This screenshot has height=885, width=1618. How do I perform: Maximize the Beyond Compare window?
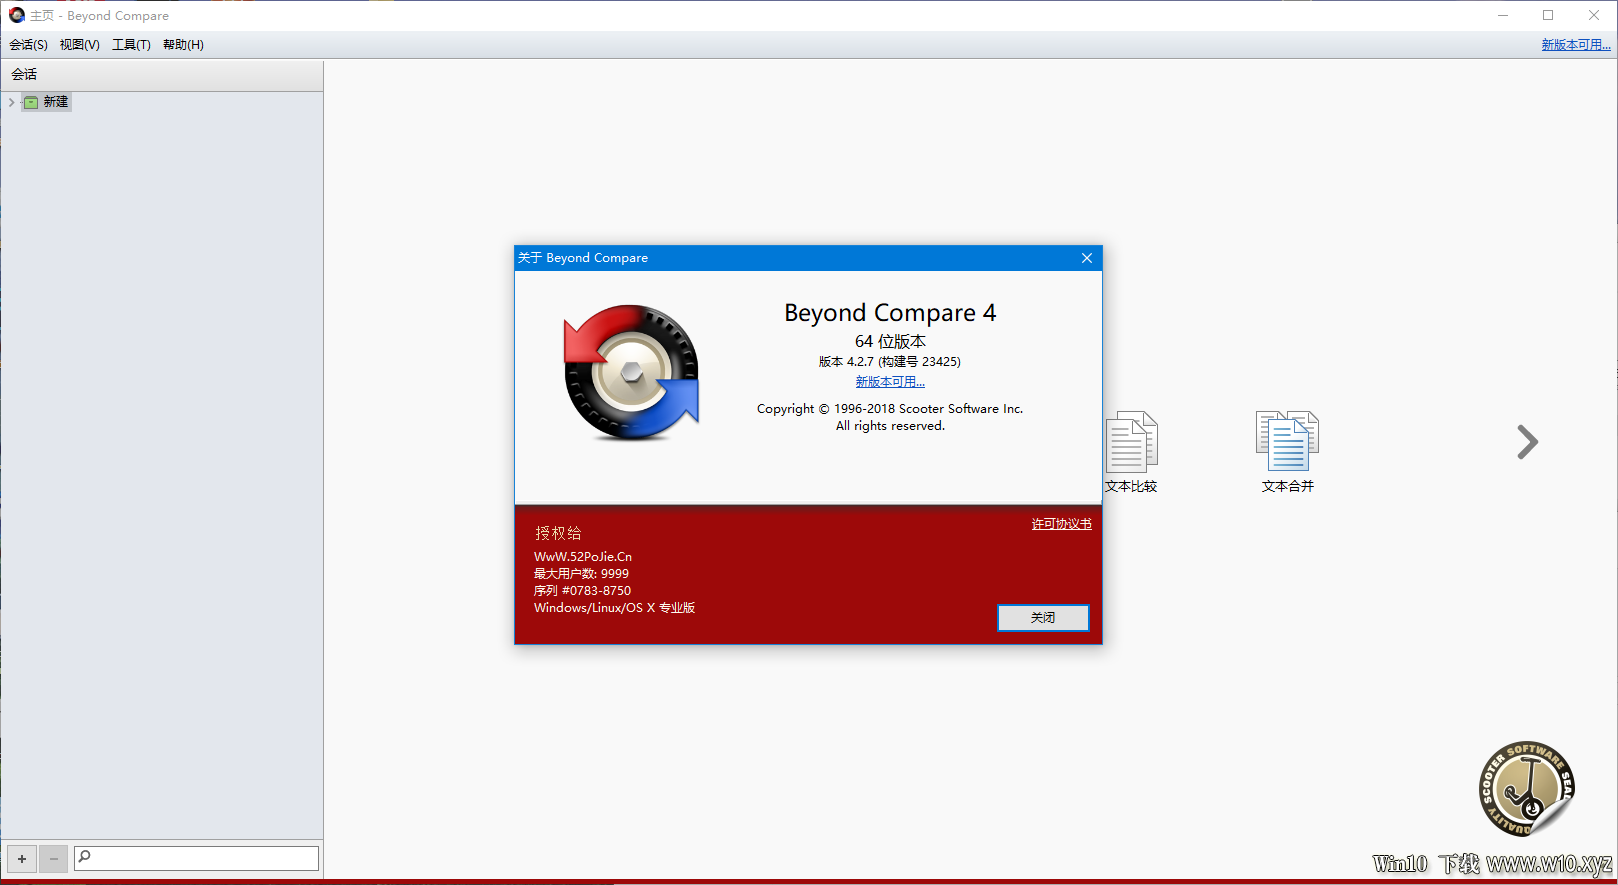[1548, 15]
